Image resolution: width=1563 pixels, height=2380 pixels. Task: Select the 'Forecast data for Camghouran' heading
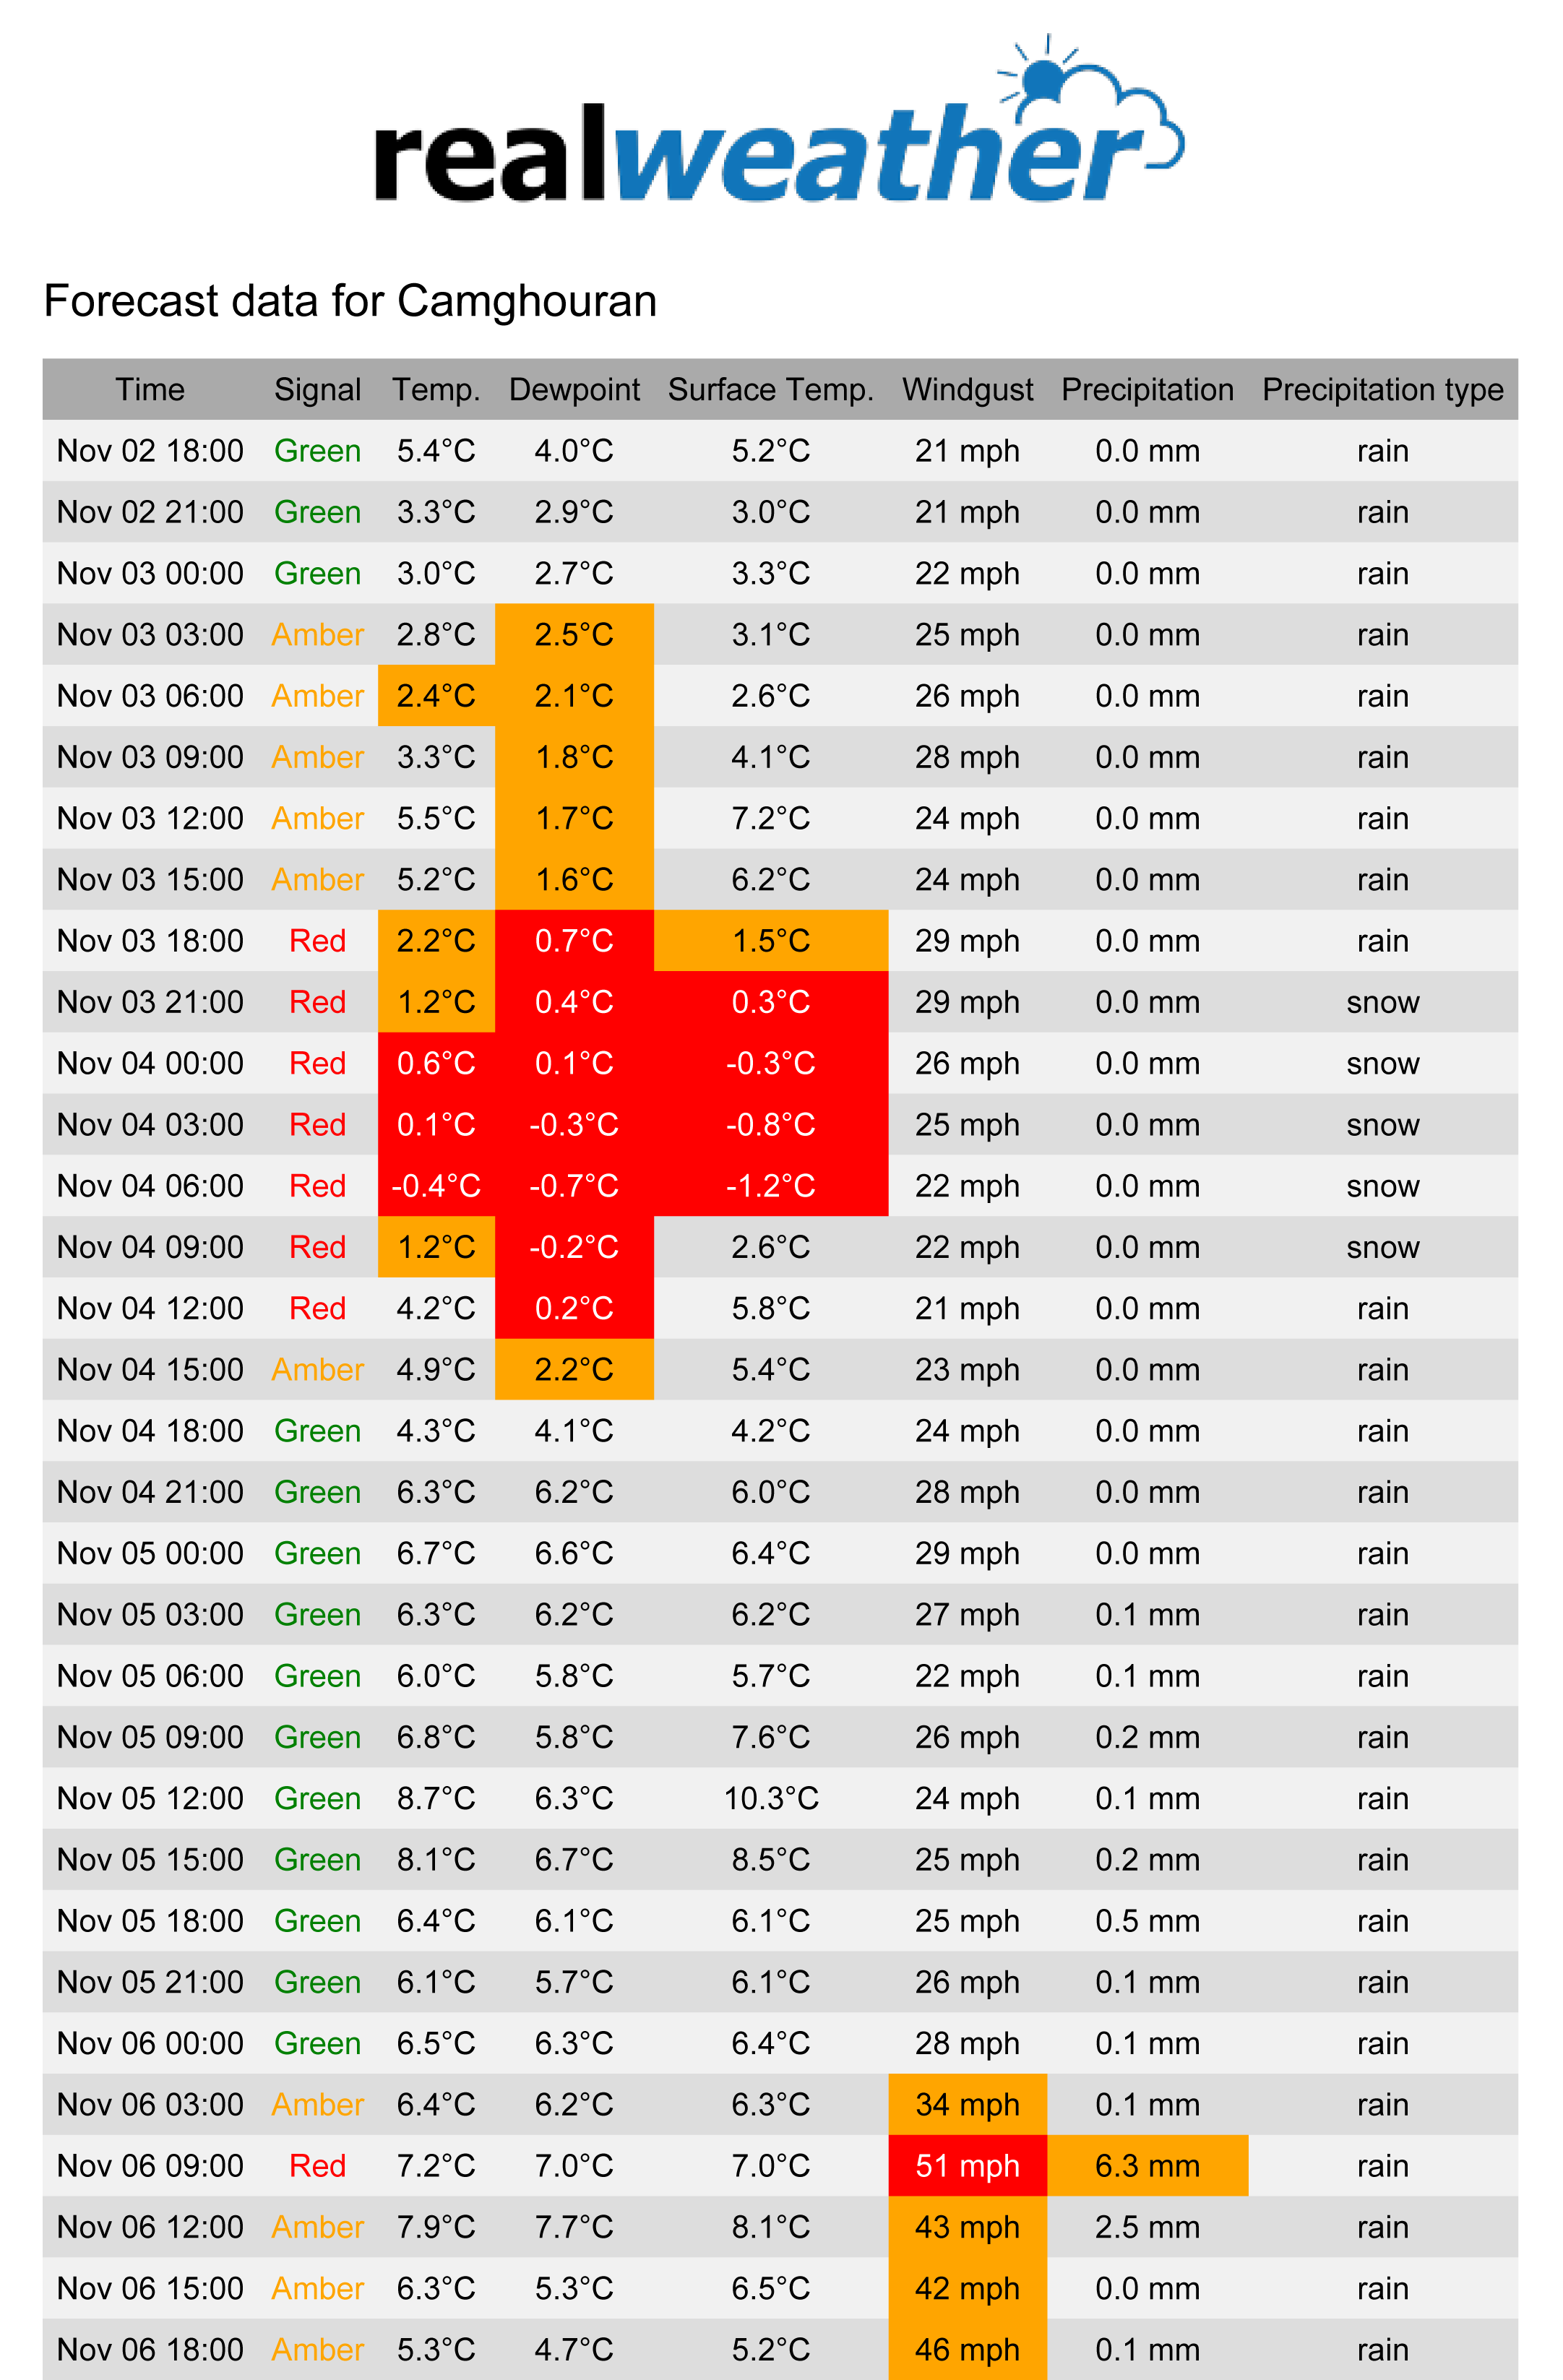tap(350, 301)
